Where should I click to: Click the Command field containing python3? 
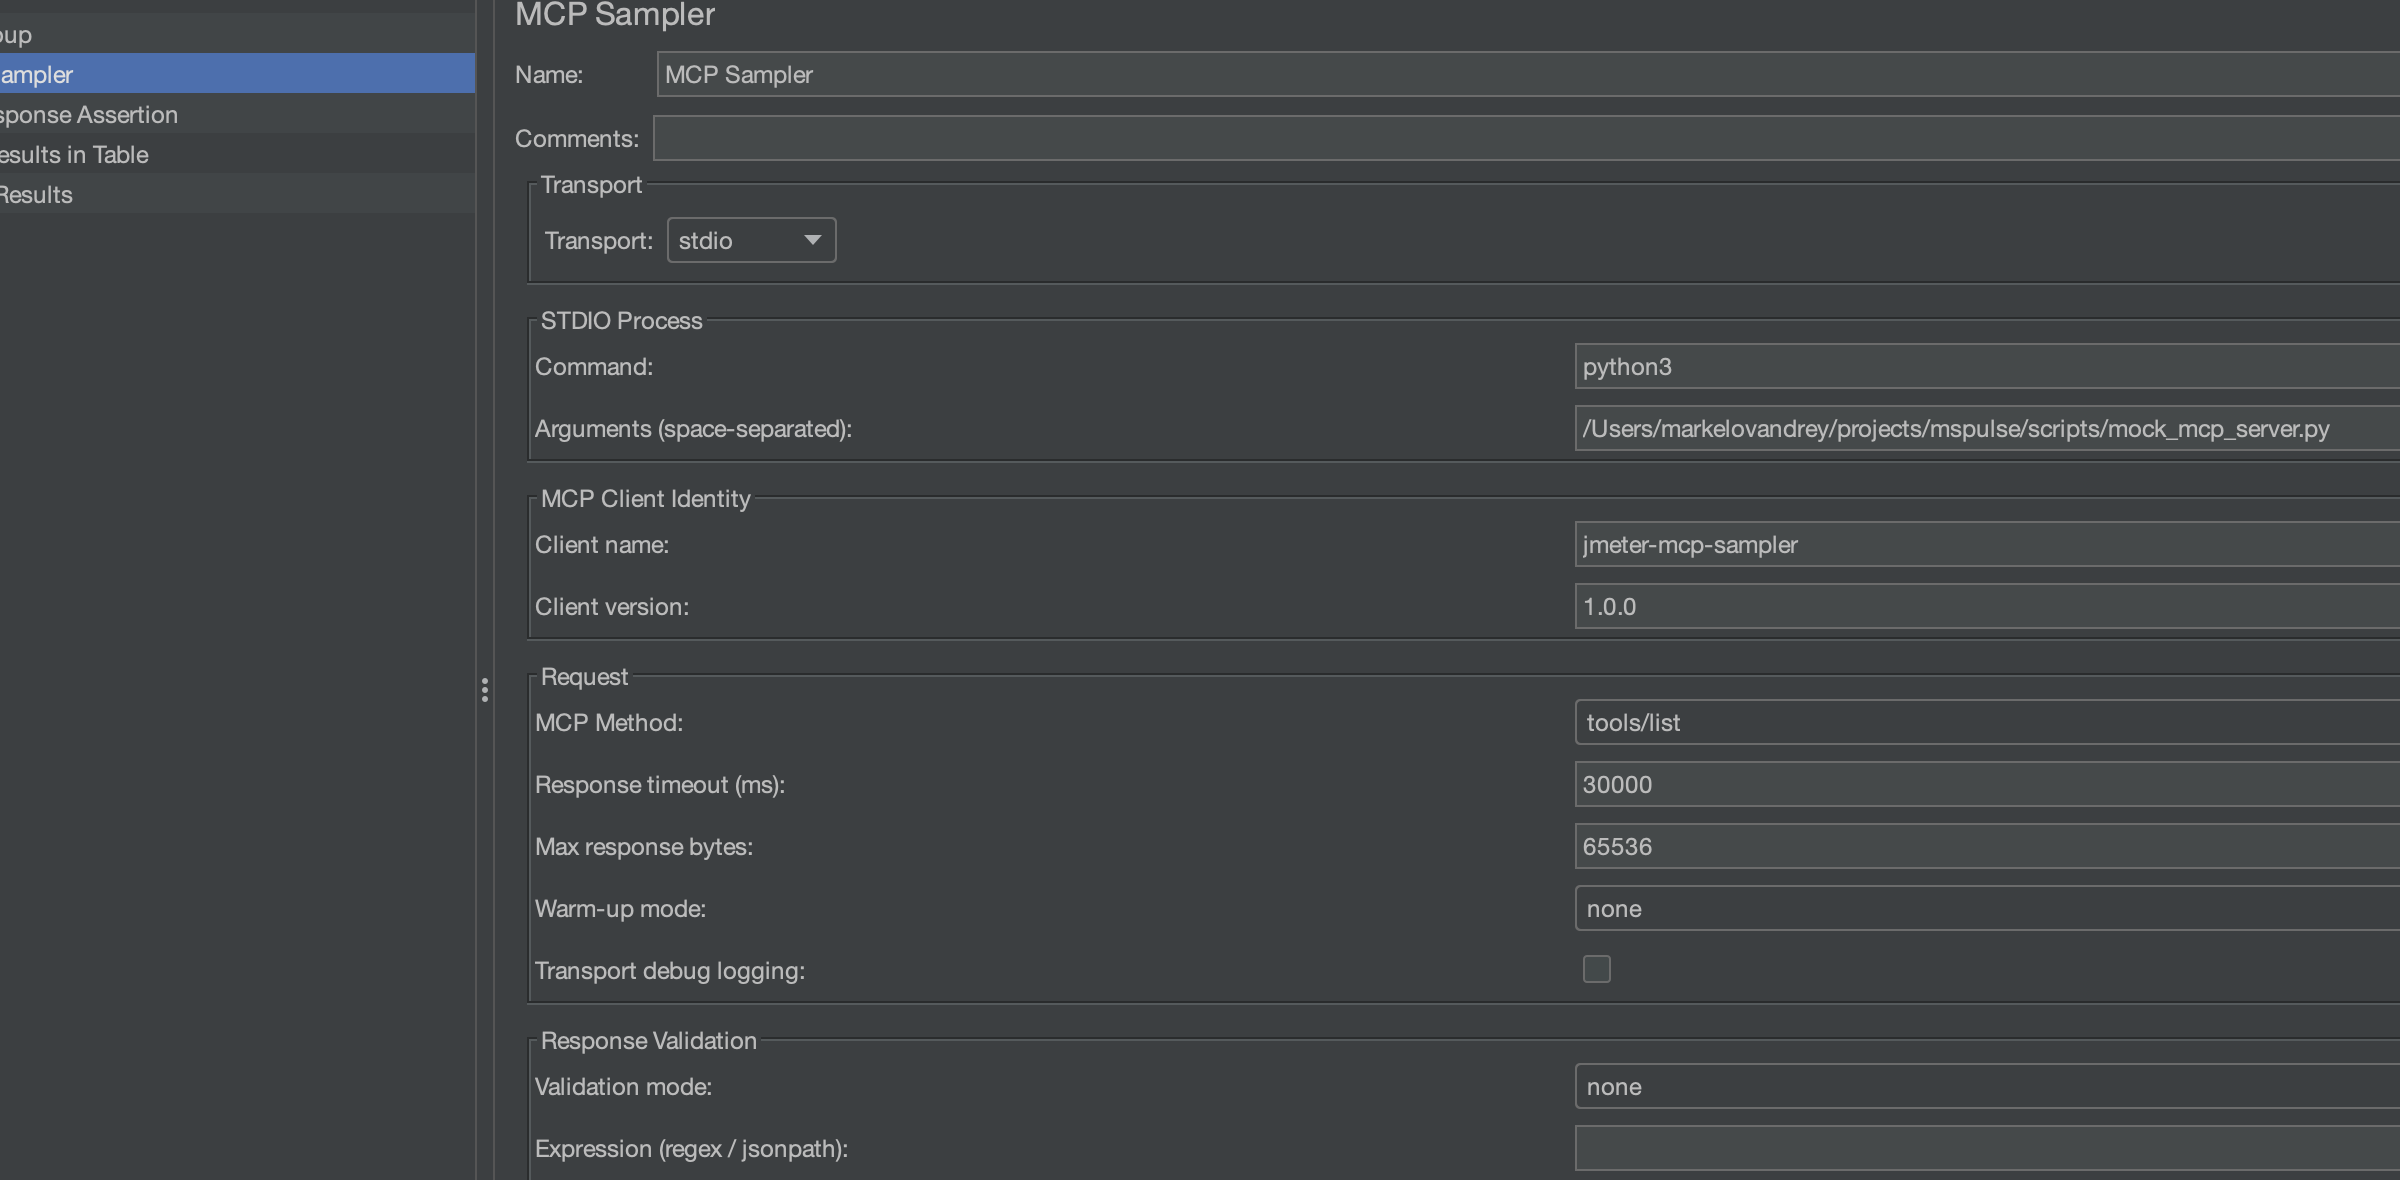point(1985,367)
